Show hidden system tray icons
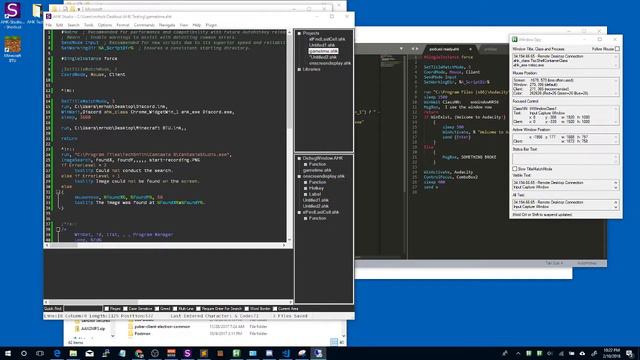640x360 pixels. tap(518, 353)
